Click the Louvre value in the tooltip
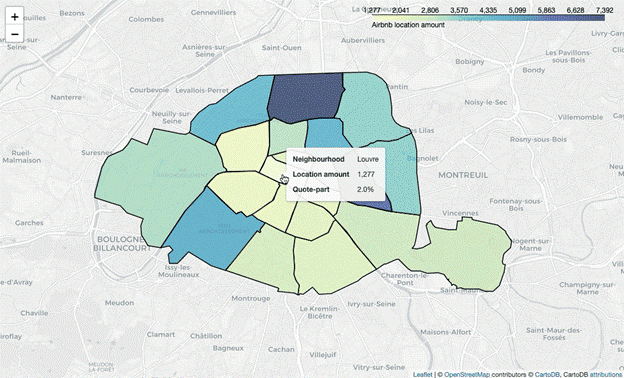 click(368, 159)
